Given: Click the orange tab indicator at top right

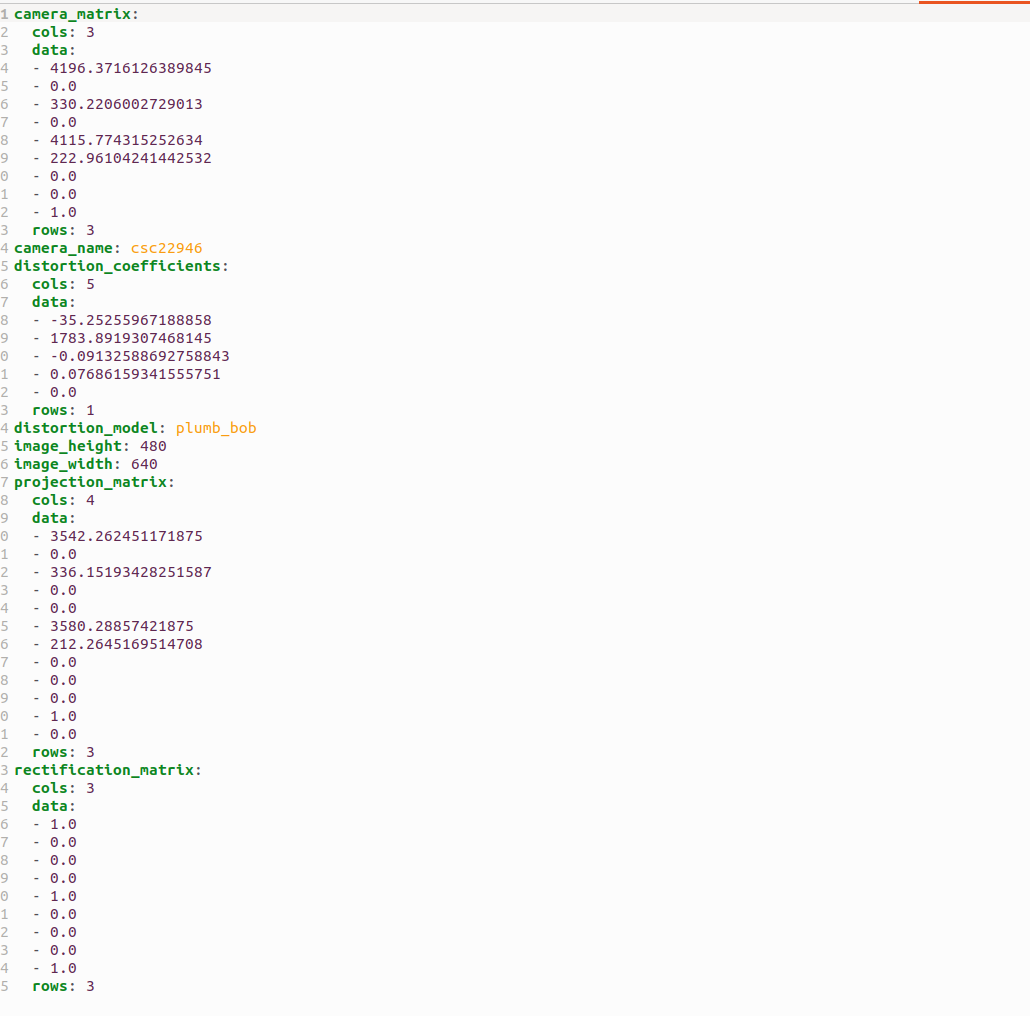Looking at the screenshot, I should [x=974, y=2].
